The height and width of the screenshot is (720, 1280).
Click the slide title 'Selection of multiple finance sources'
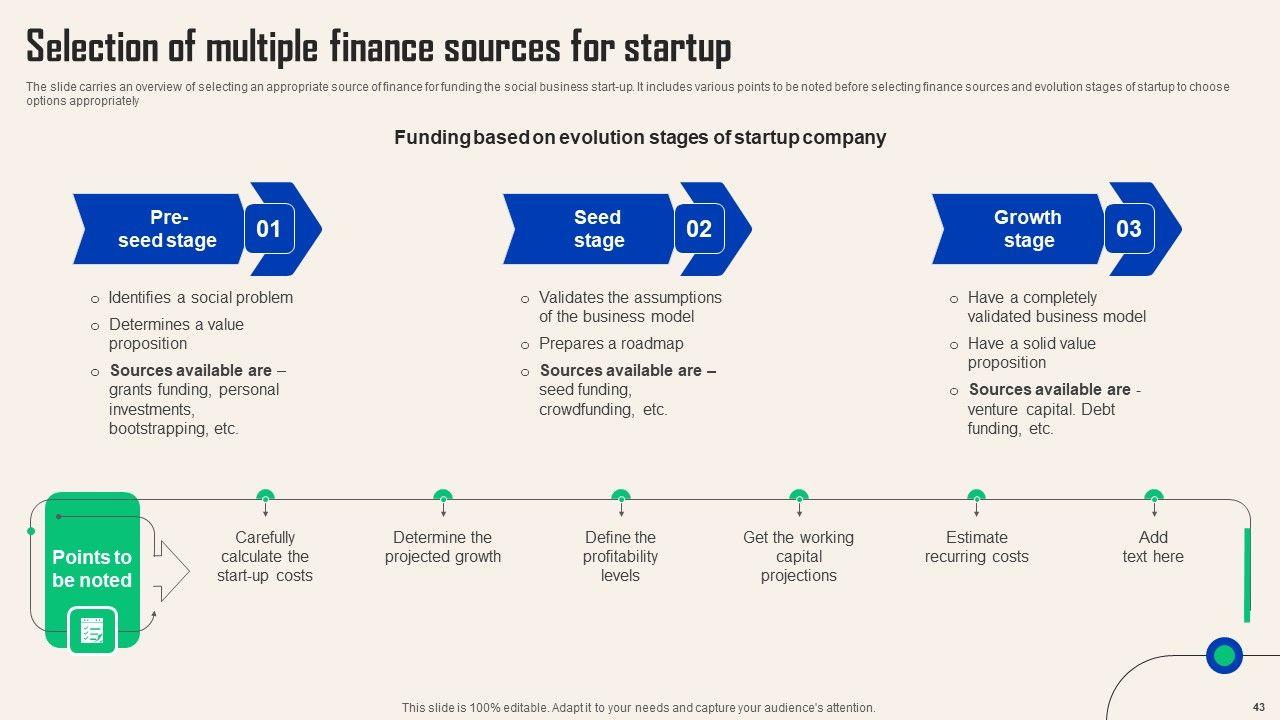378,47
